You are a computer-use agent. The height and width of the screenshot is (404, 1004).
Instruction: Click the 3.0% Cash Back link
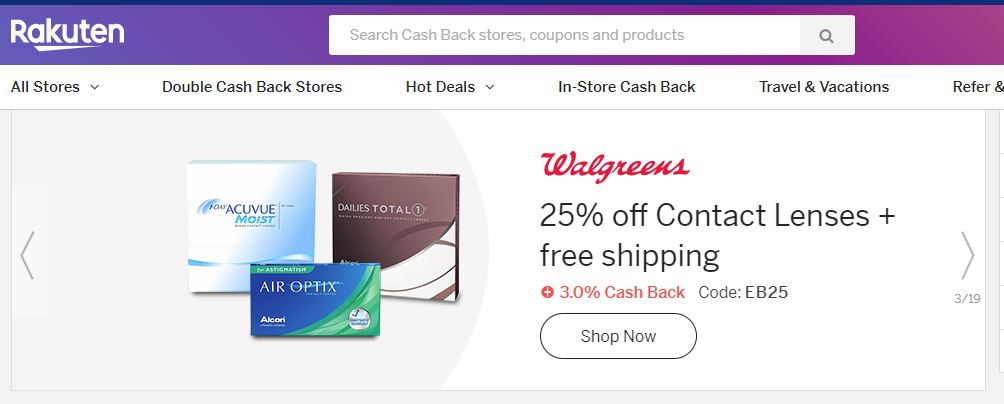pyautogui.click(x=622, y=293)
